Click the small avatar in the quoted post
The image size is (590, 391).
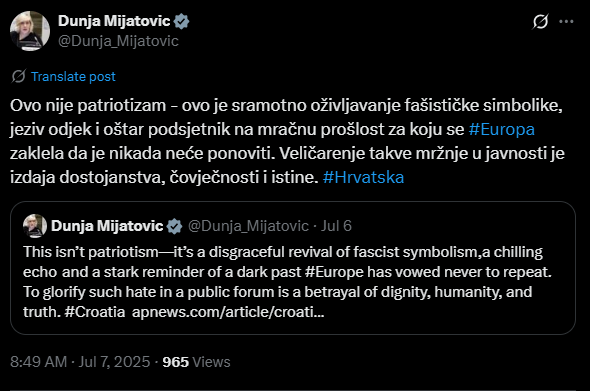(35, 226)
